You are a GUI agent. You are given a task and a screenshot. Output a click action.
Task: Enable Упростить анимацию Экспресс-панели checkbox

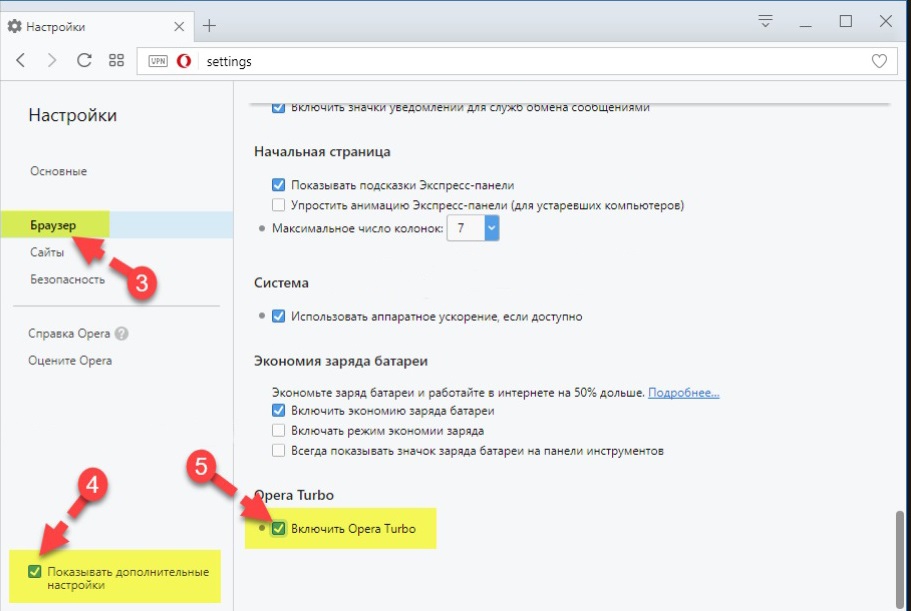point(278,204)
